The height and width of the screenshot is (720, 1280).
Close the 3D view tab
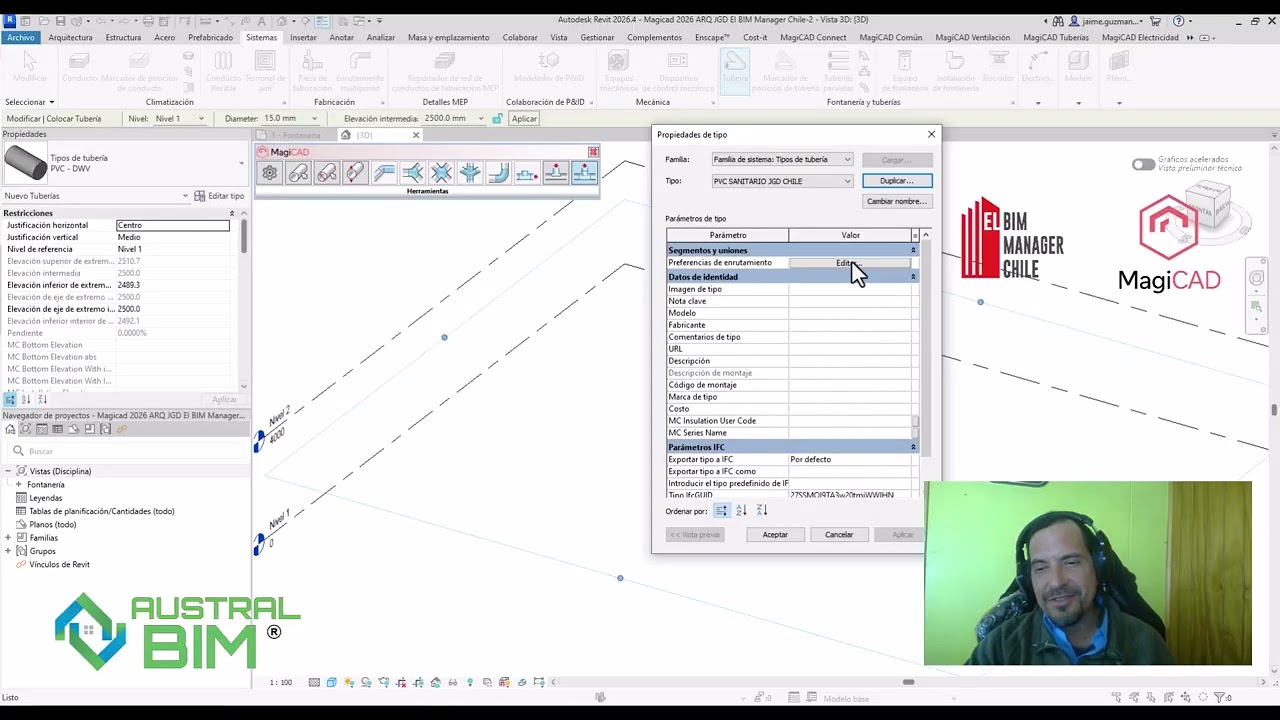click(x=416, y=135)
